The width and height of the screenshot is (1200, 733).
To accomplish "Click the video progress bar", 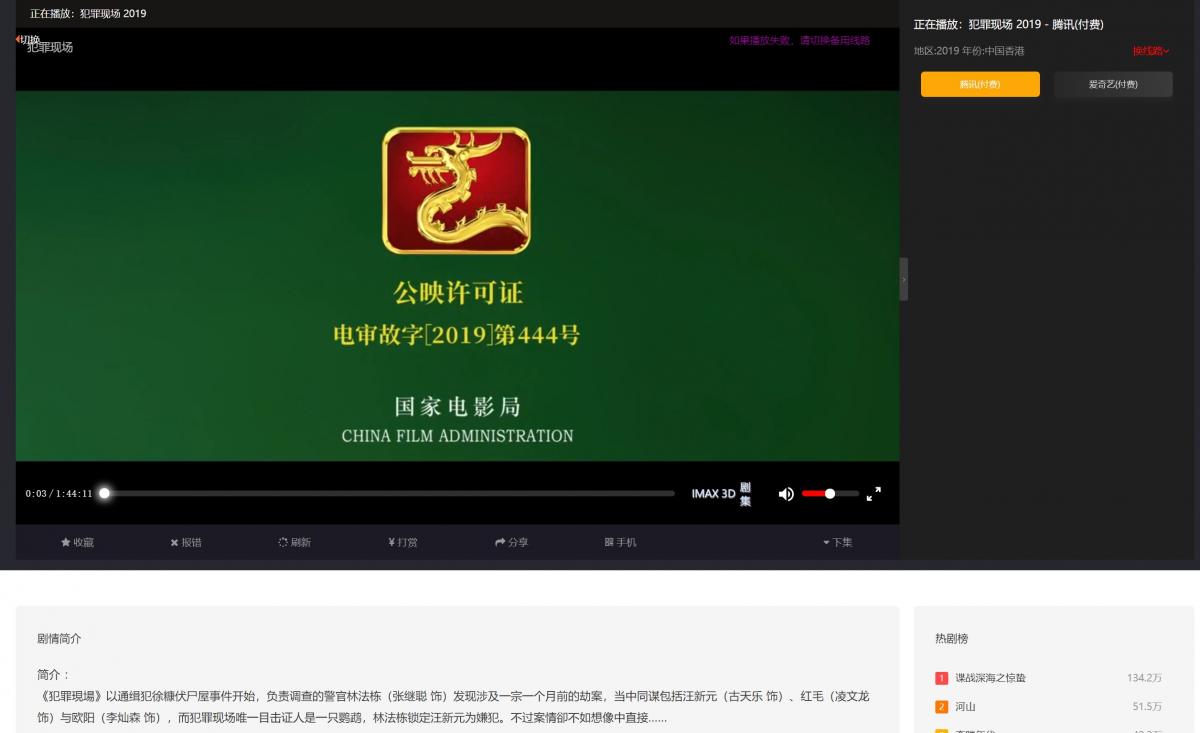I will tap(390, 493).
